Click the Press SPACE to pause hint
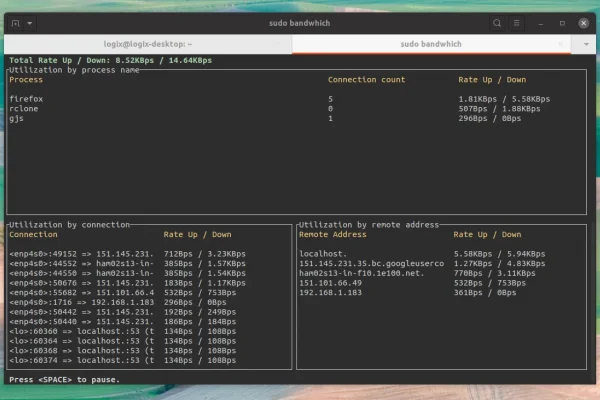Image resolution: width=600 pixels, height=400 pixels. click(64, 380)
